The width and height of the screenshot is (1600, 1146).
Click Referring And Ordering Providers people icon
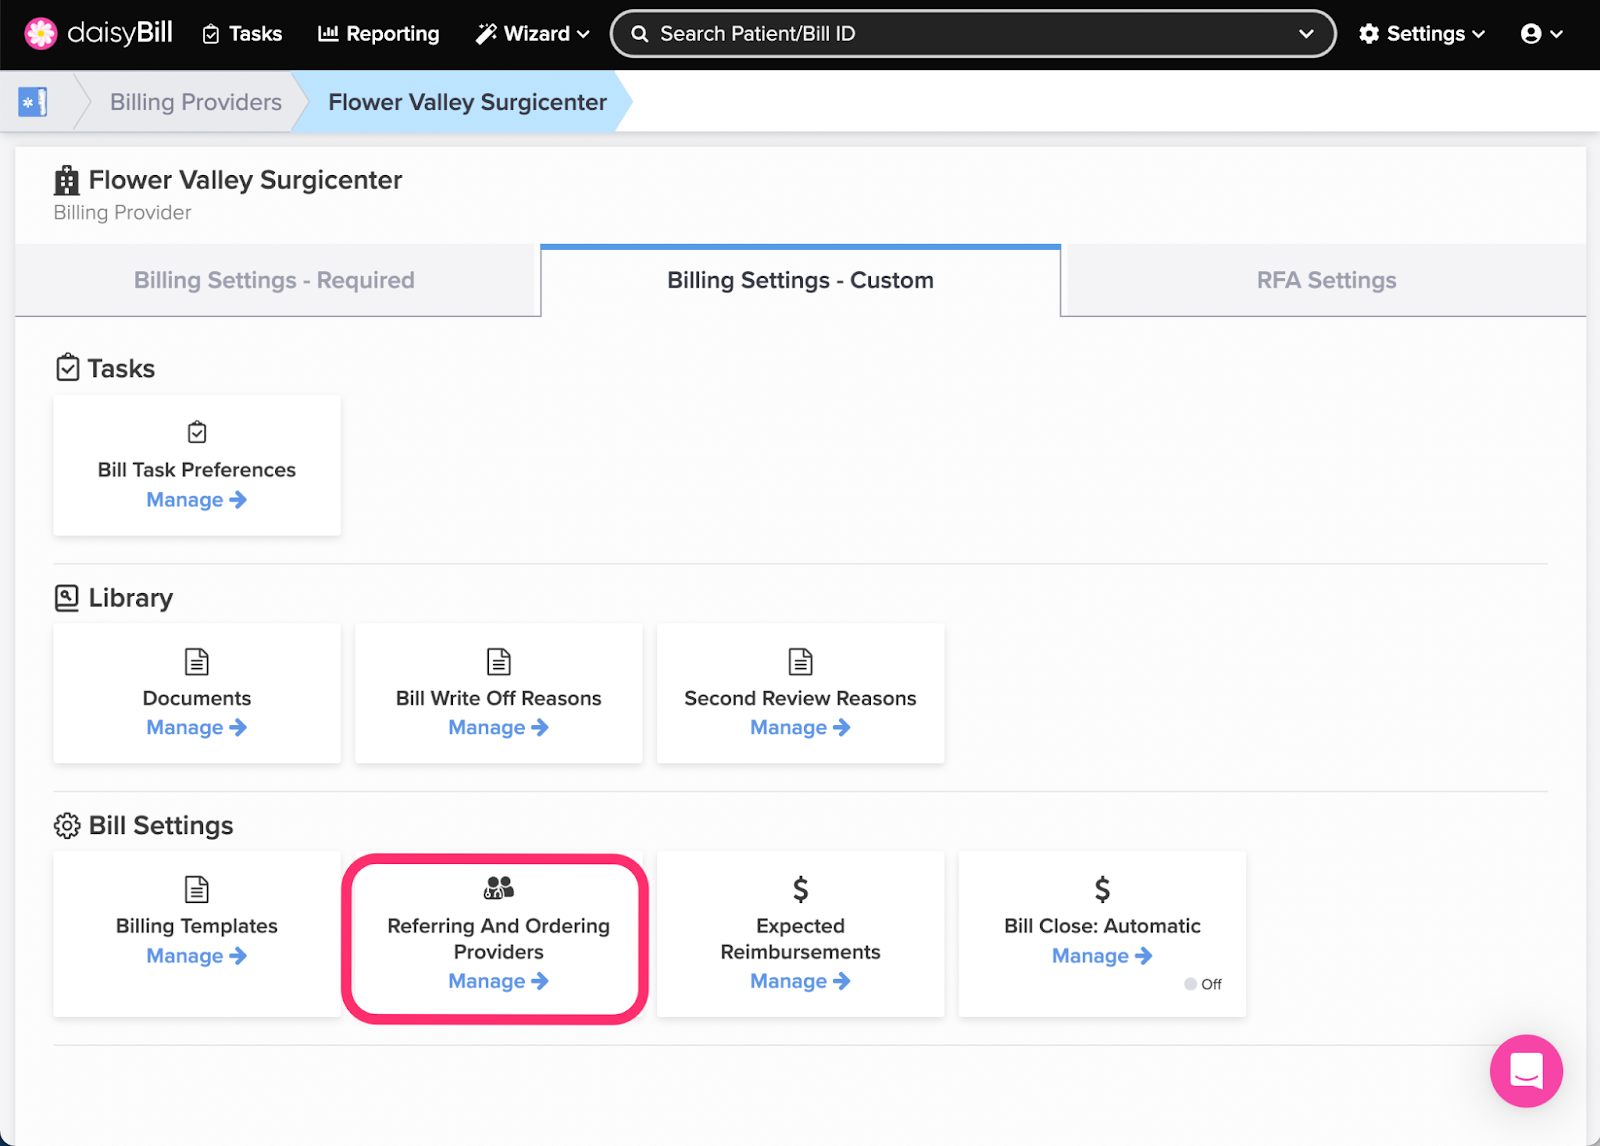tap(499, 888)
